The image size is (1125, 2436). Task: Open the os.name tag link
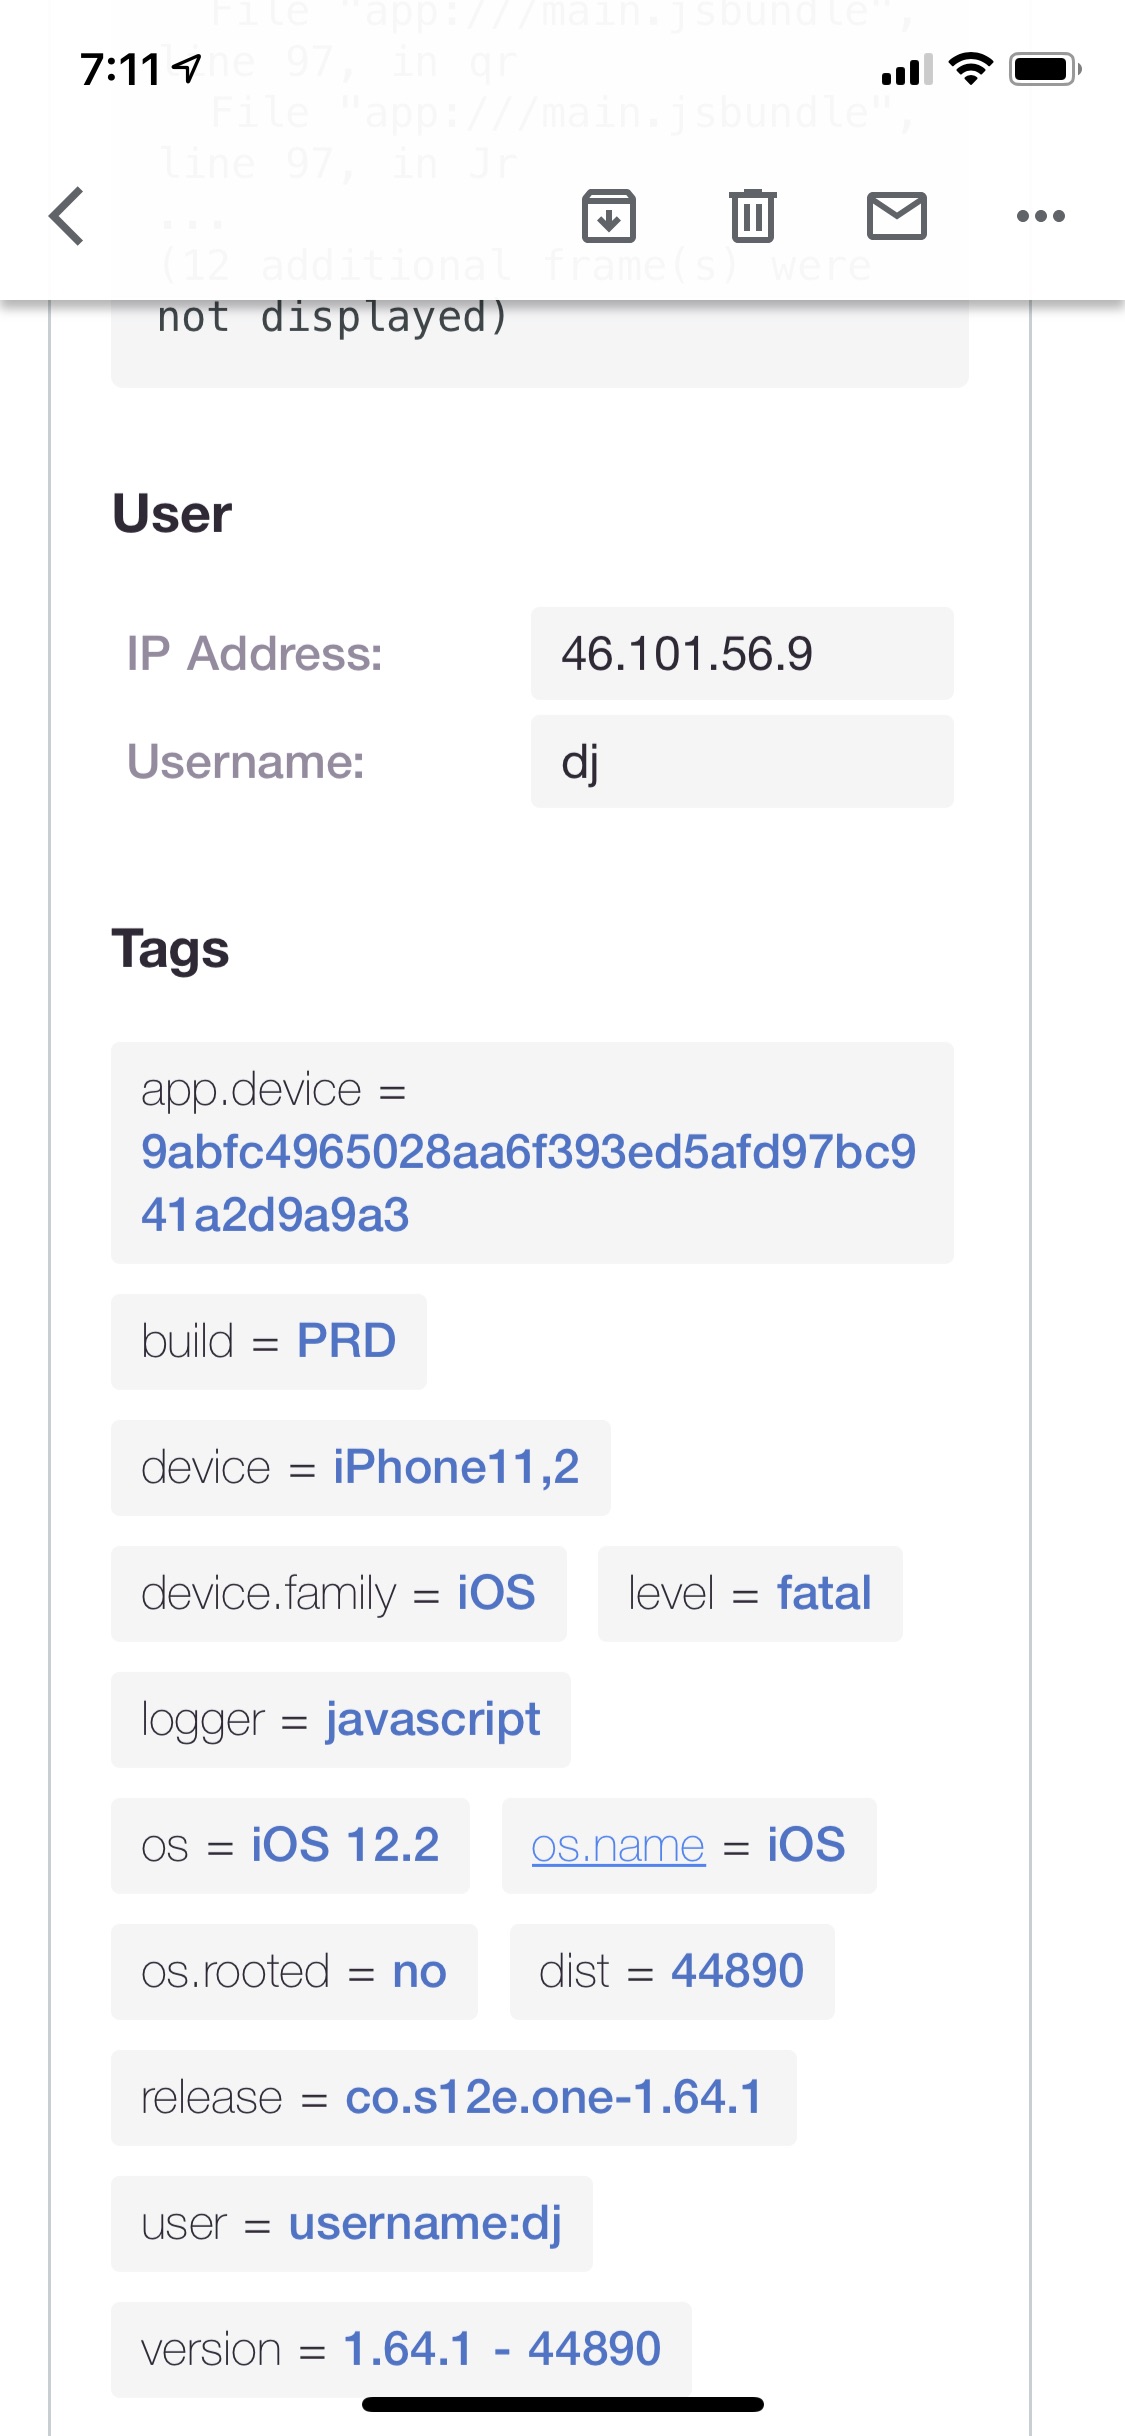(618, 1846)
